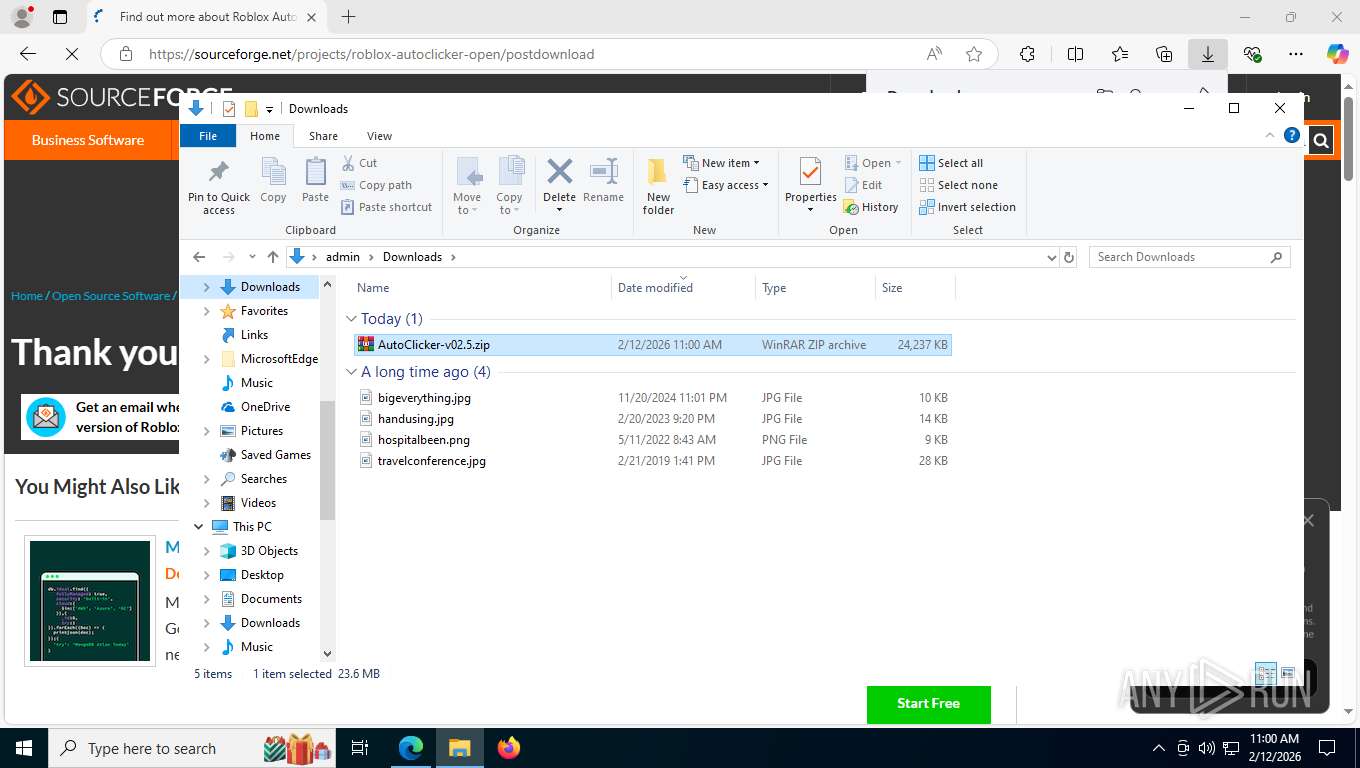Viewport: 1360px width, 768px height.
Task: Switch to View ribbon tab
Action: click(379, 136)
